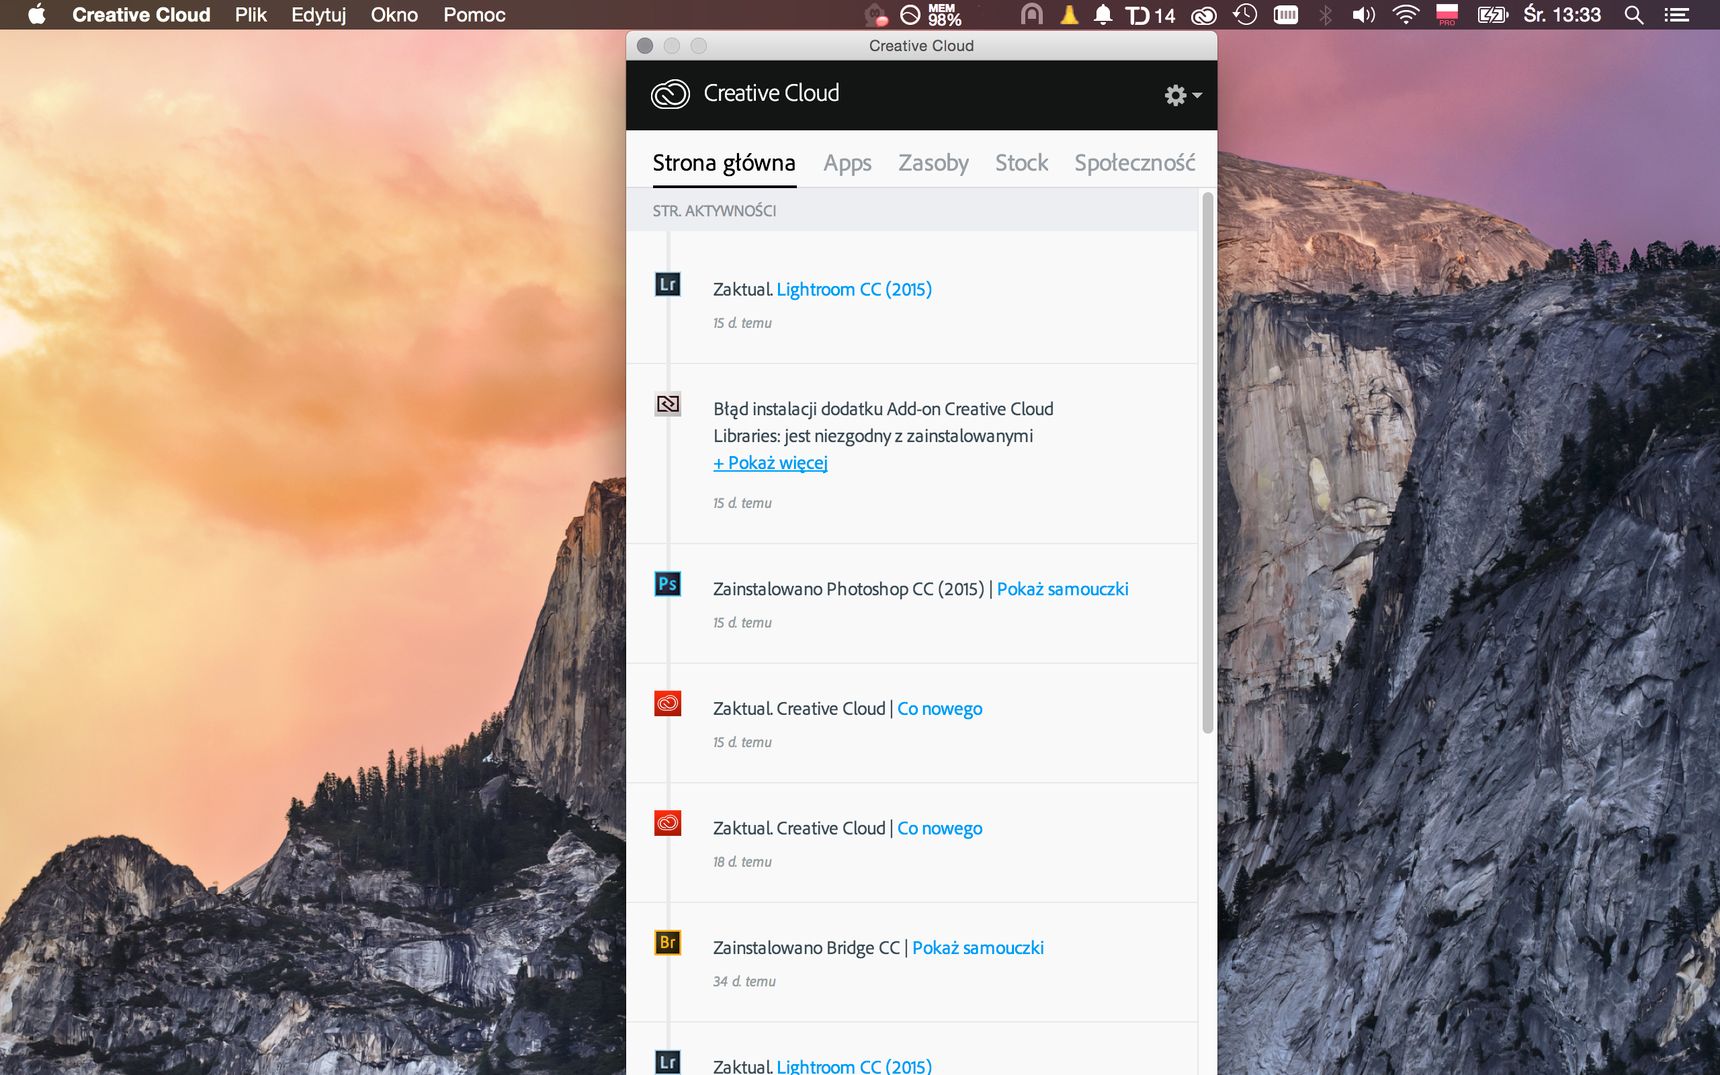1720x1075 pixels.
Task: Click the arch-shaped menu bar icon
Action: [1031, 15]
